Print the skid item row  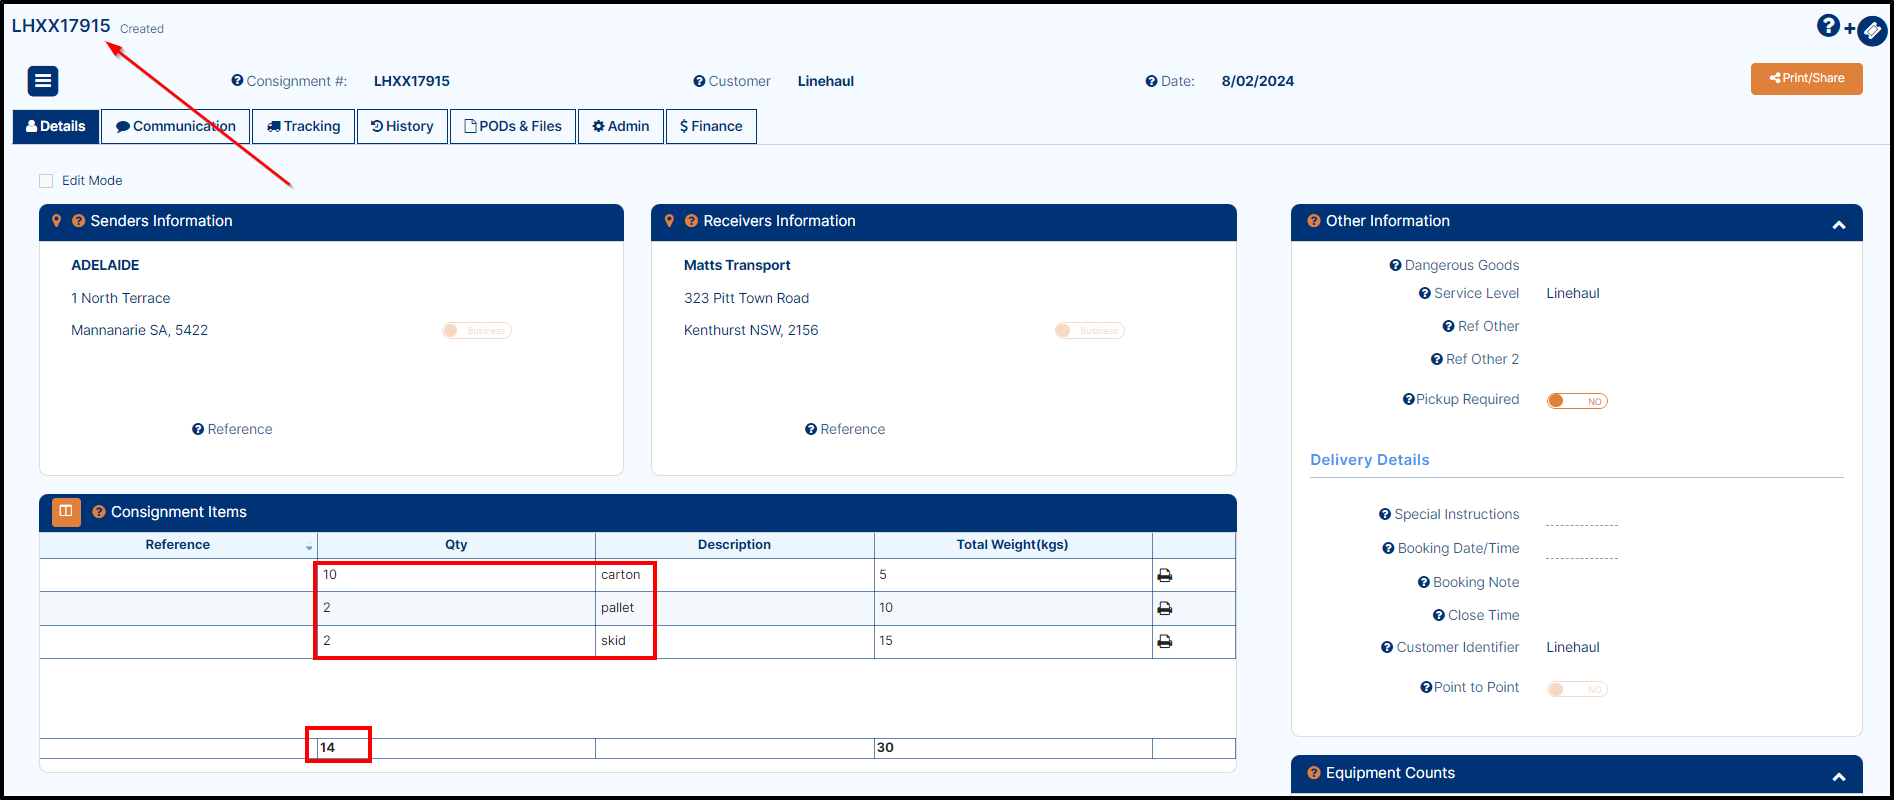pyautogui.click(x=1164, y=641)
